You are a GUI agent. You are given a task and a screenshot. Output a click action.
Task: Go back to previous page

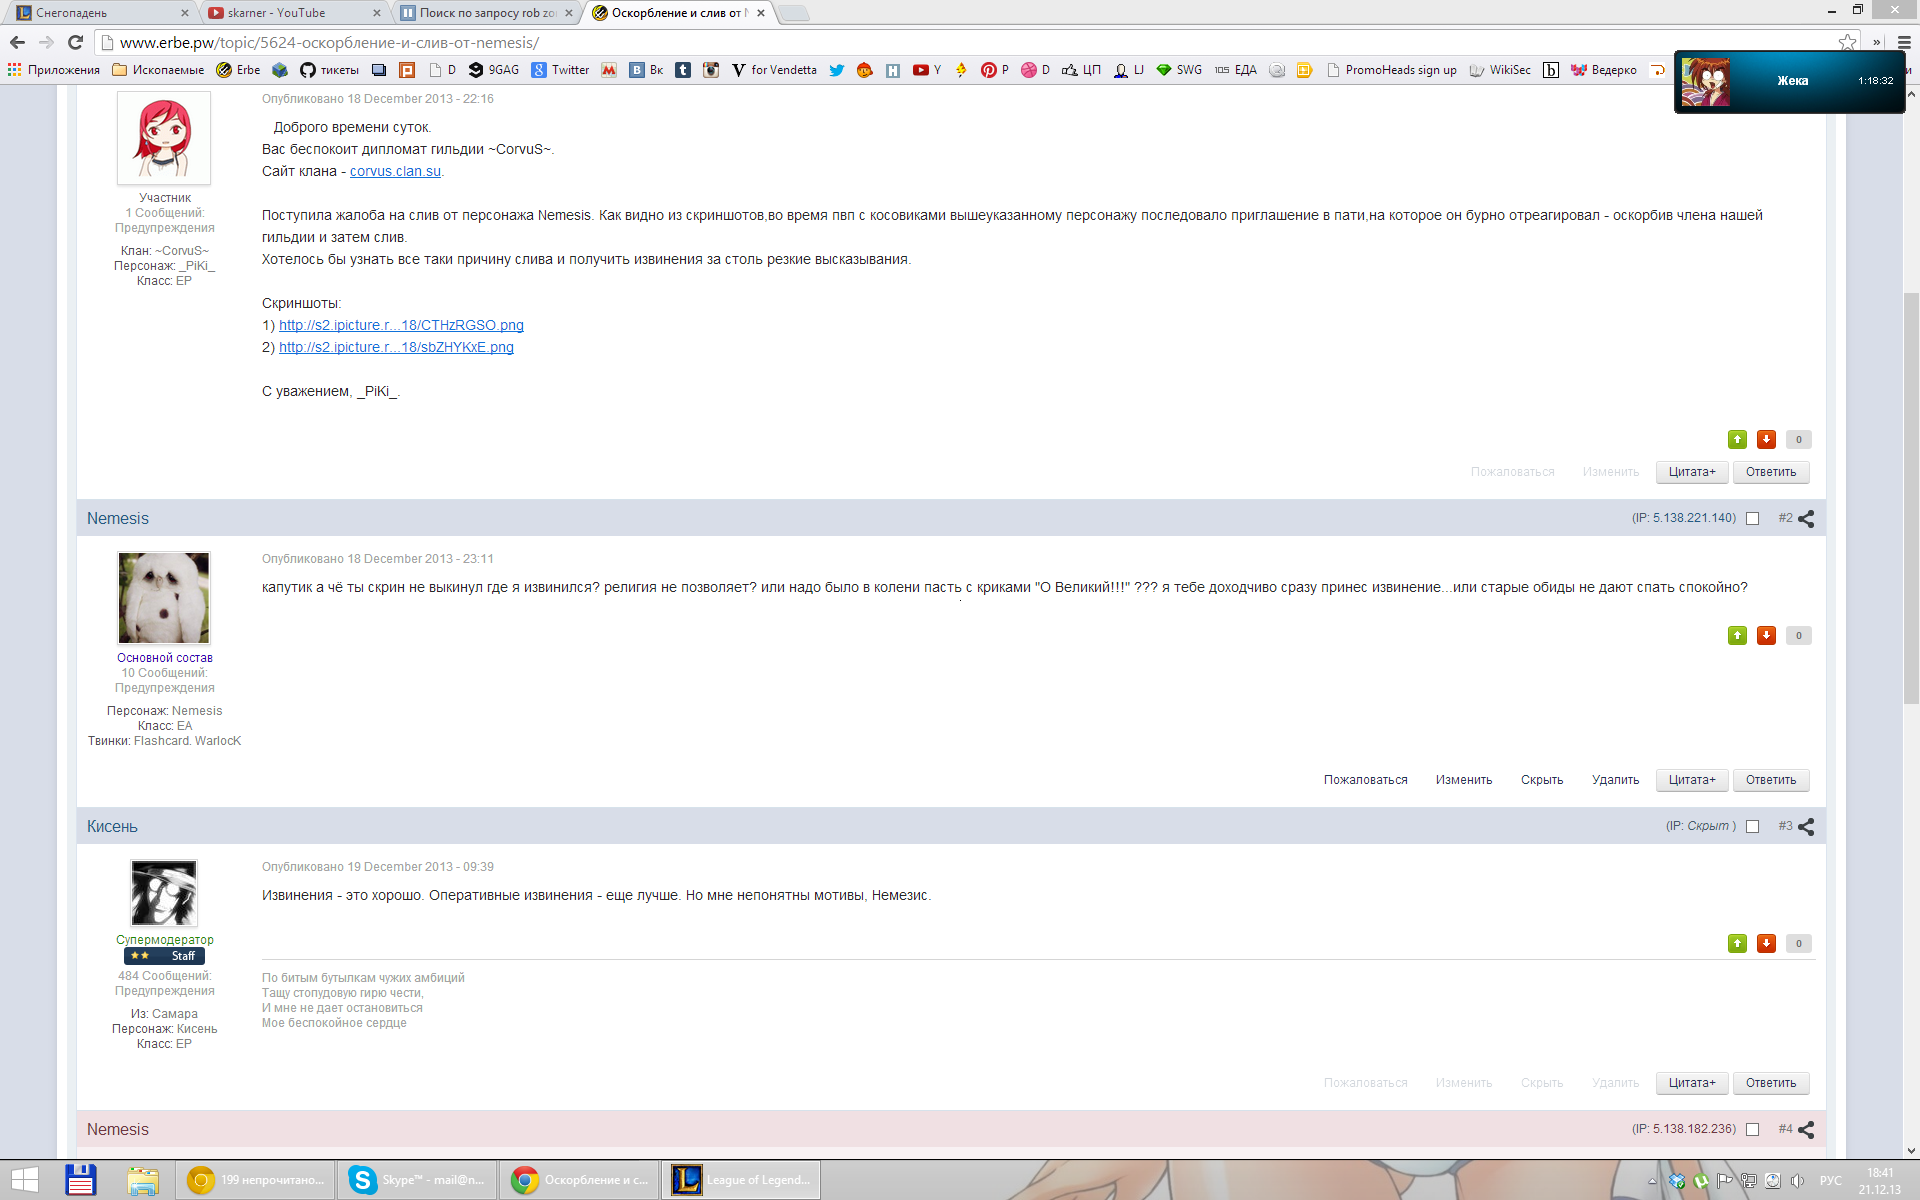(17, 42)
